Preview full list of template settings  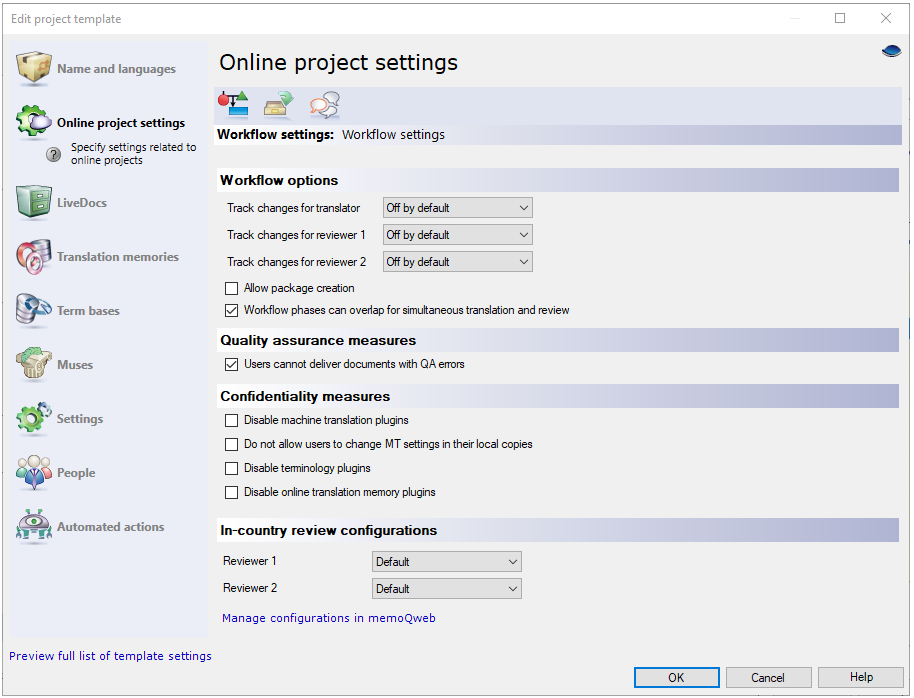pos(110,655)
